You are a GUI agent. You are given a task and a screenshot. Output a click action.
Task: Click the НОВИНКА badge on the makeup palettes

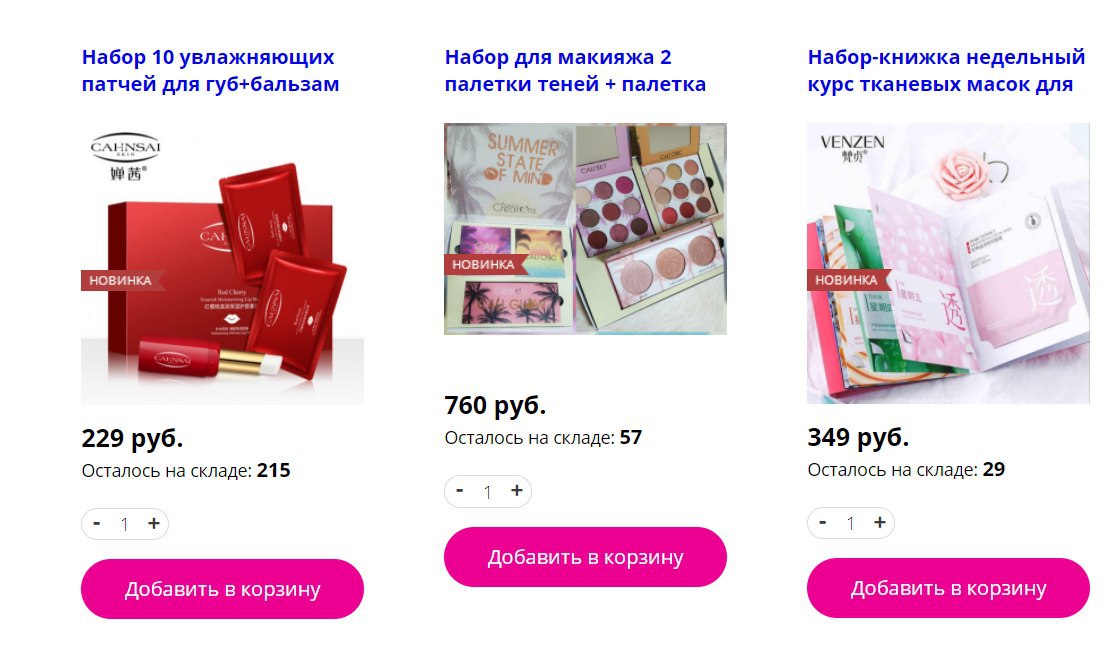[x=484, y=264]
